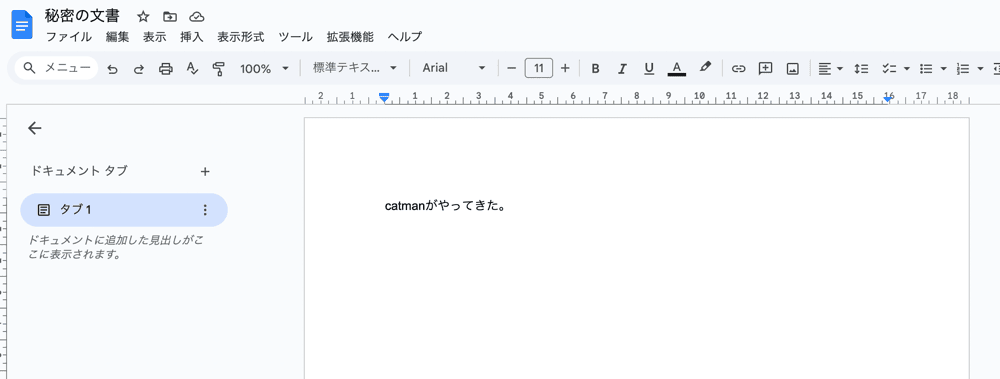
Task: Open the text color picker
Action: 677,68
